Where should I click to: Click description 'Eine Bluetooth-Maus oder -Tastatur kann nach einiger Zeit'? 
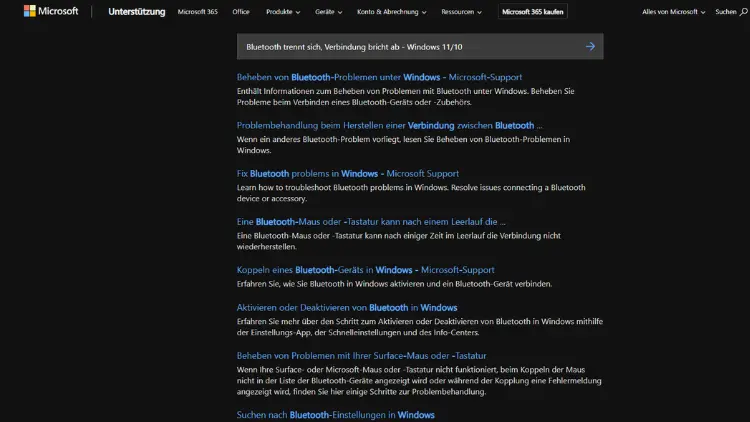click(x=398, y=241)
